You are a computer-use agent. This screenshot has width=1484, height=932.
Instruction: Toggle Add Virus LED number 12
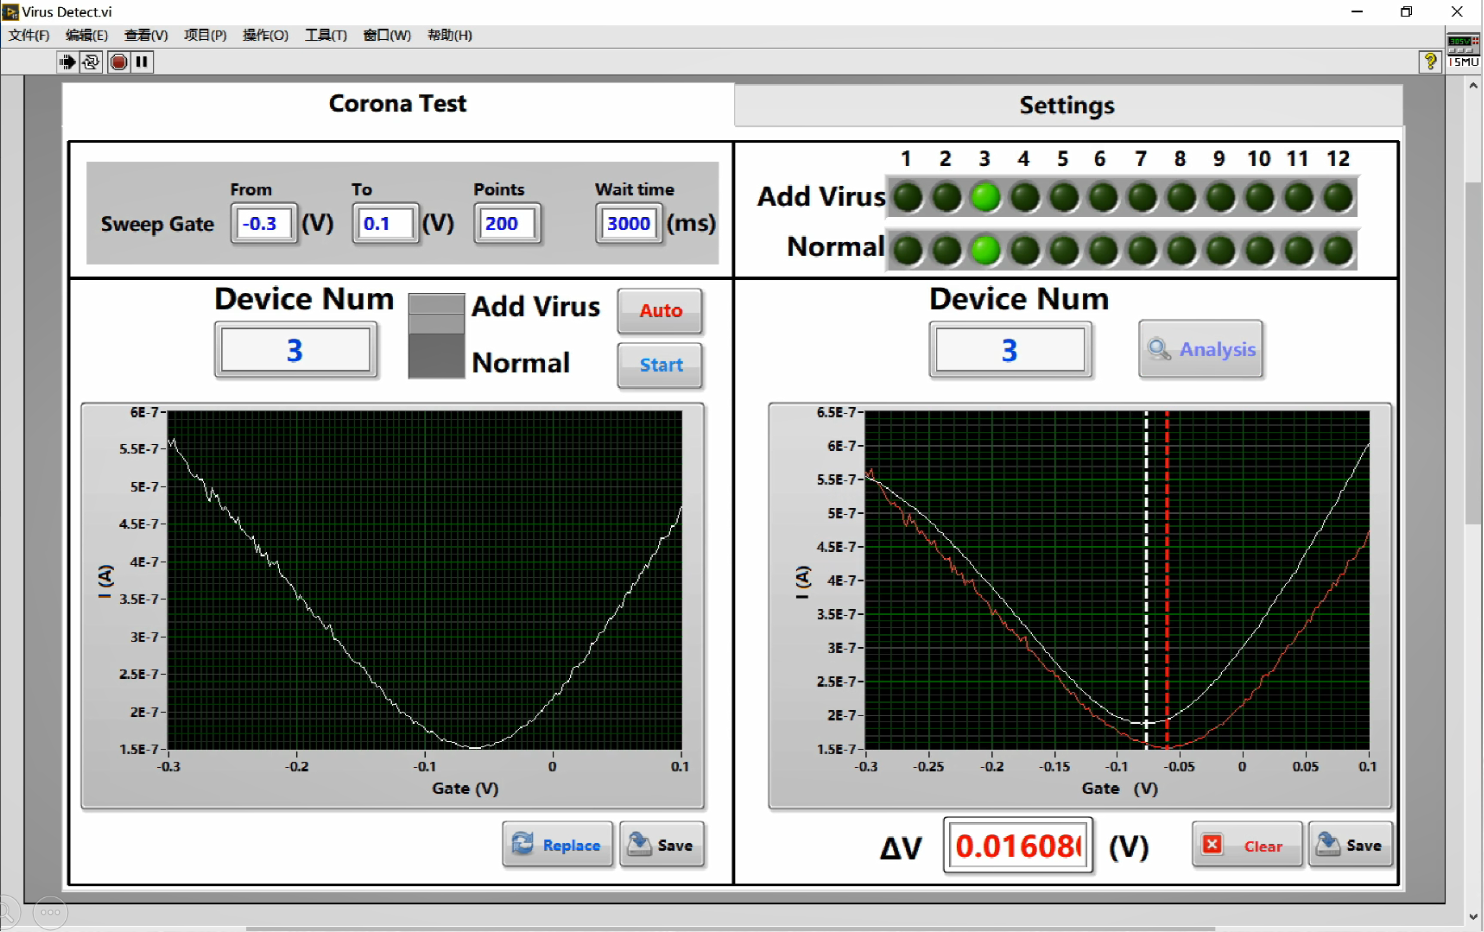click(x=1338, y=197)
